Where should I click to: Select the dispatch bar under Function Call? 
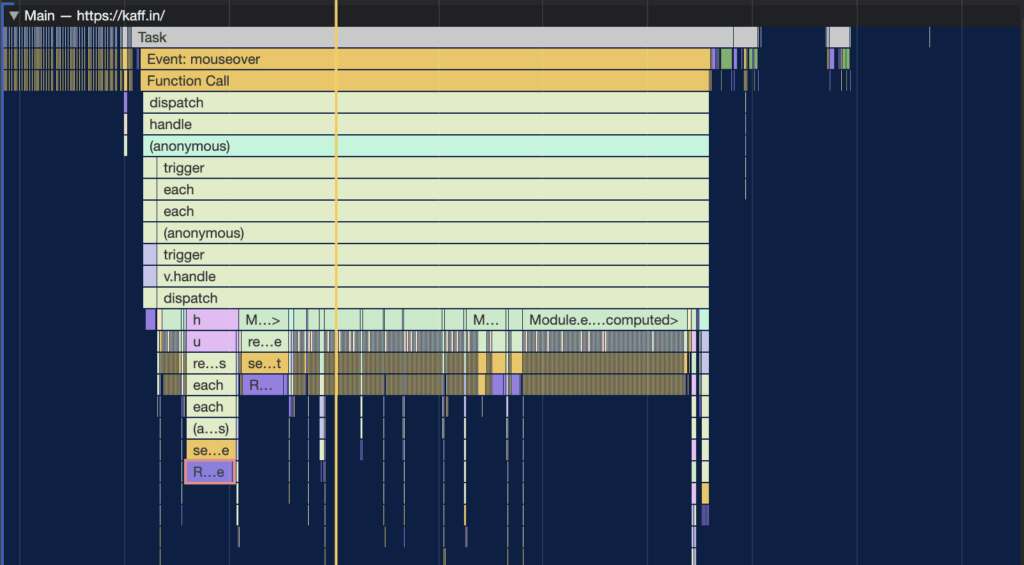(x=426, y=103)
